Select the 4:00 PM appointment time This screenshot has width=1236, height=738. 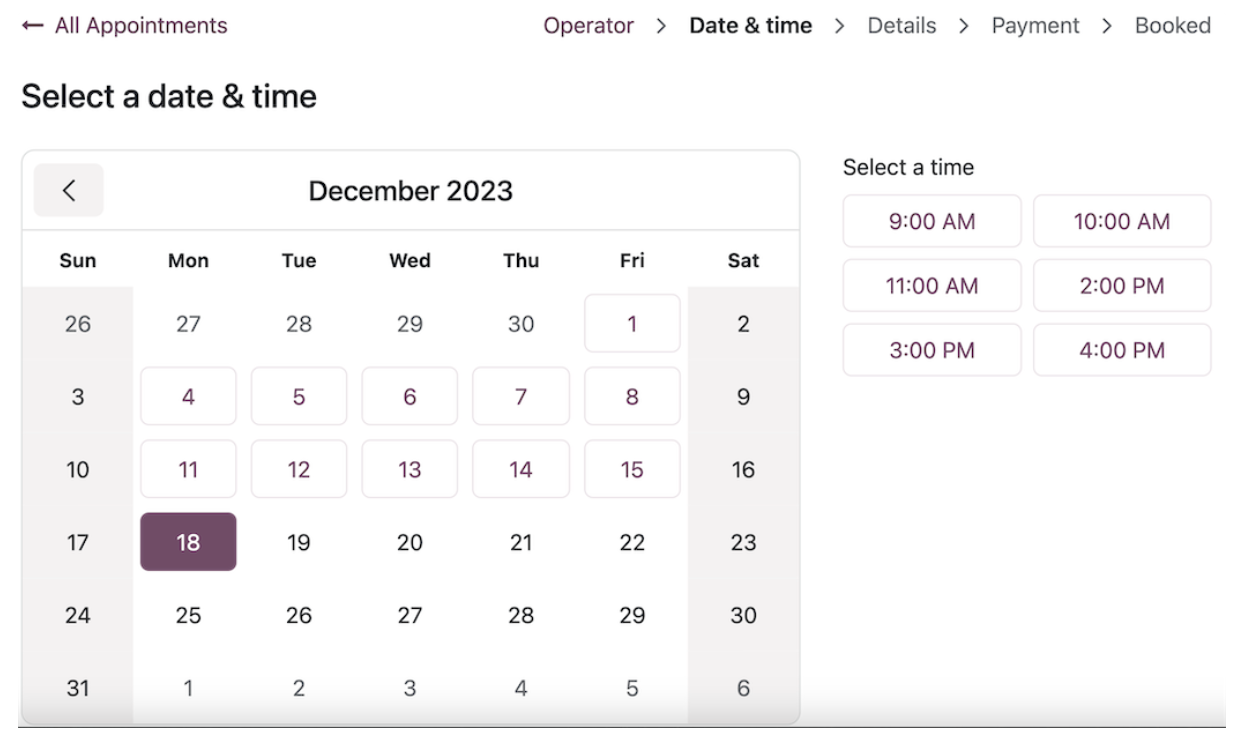[x=1122, y=350]
